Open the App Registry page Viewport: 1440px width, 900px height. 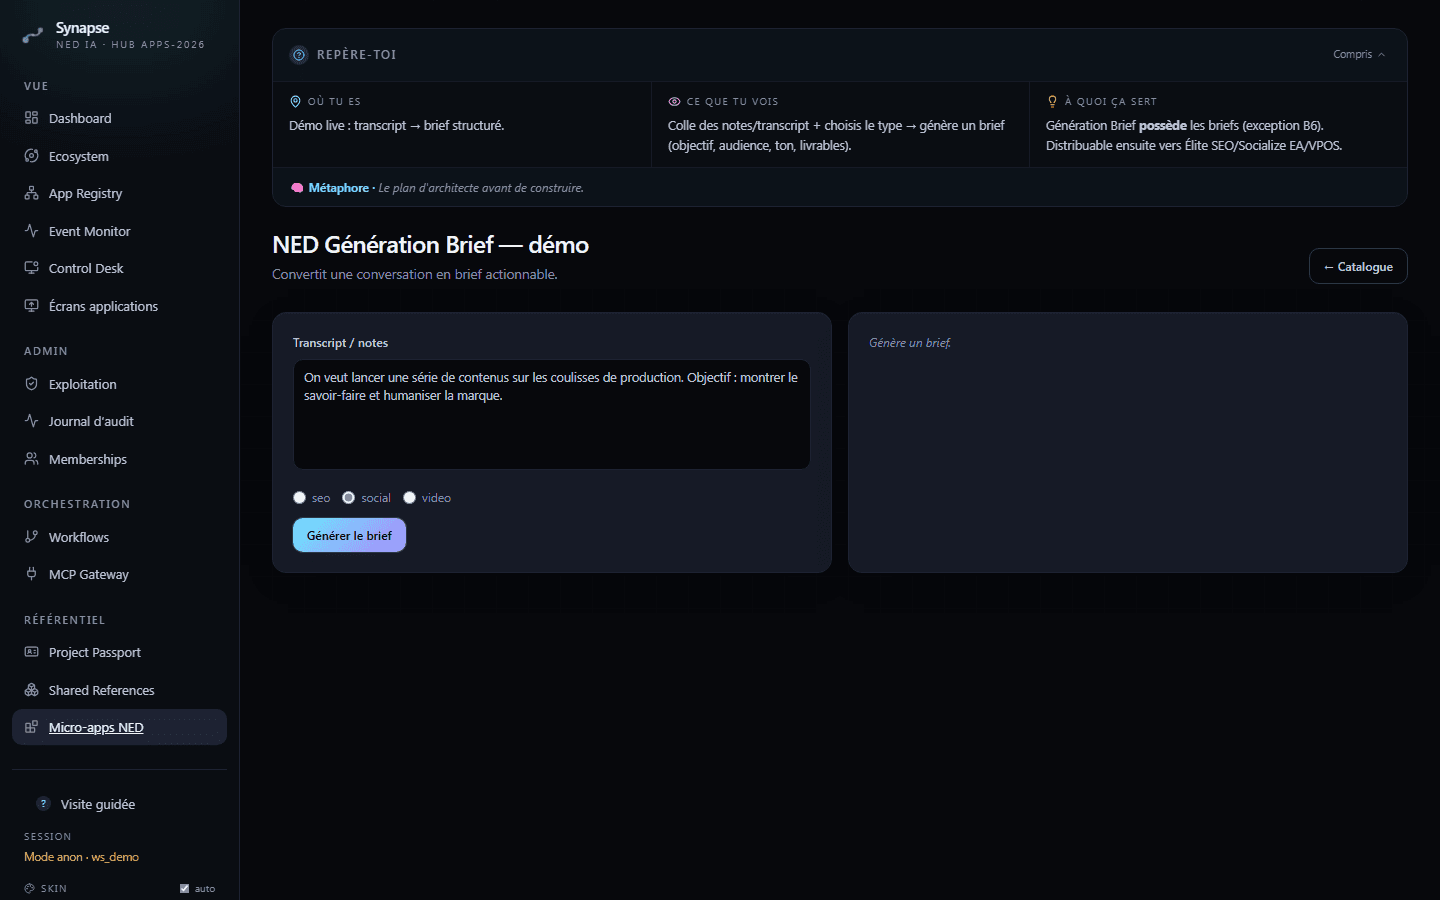click(x=119, y=193)
